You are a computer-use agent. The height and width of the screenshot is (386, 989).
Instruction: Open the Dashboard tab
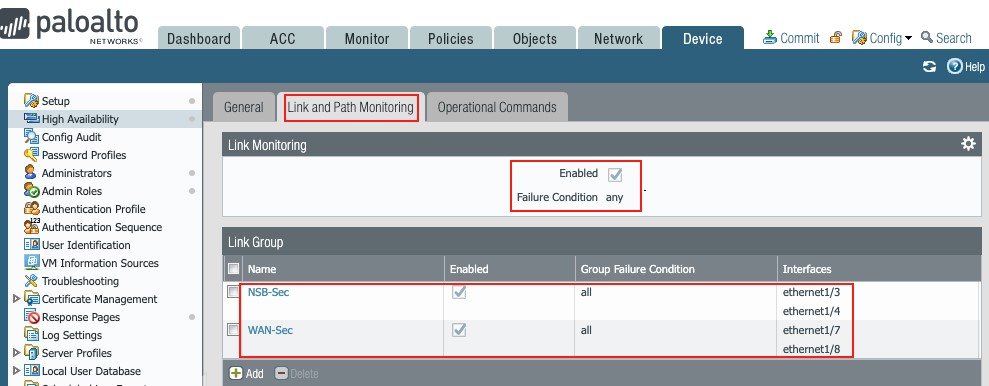[199, 38]
